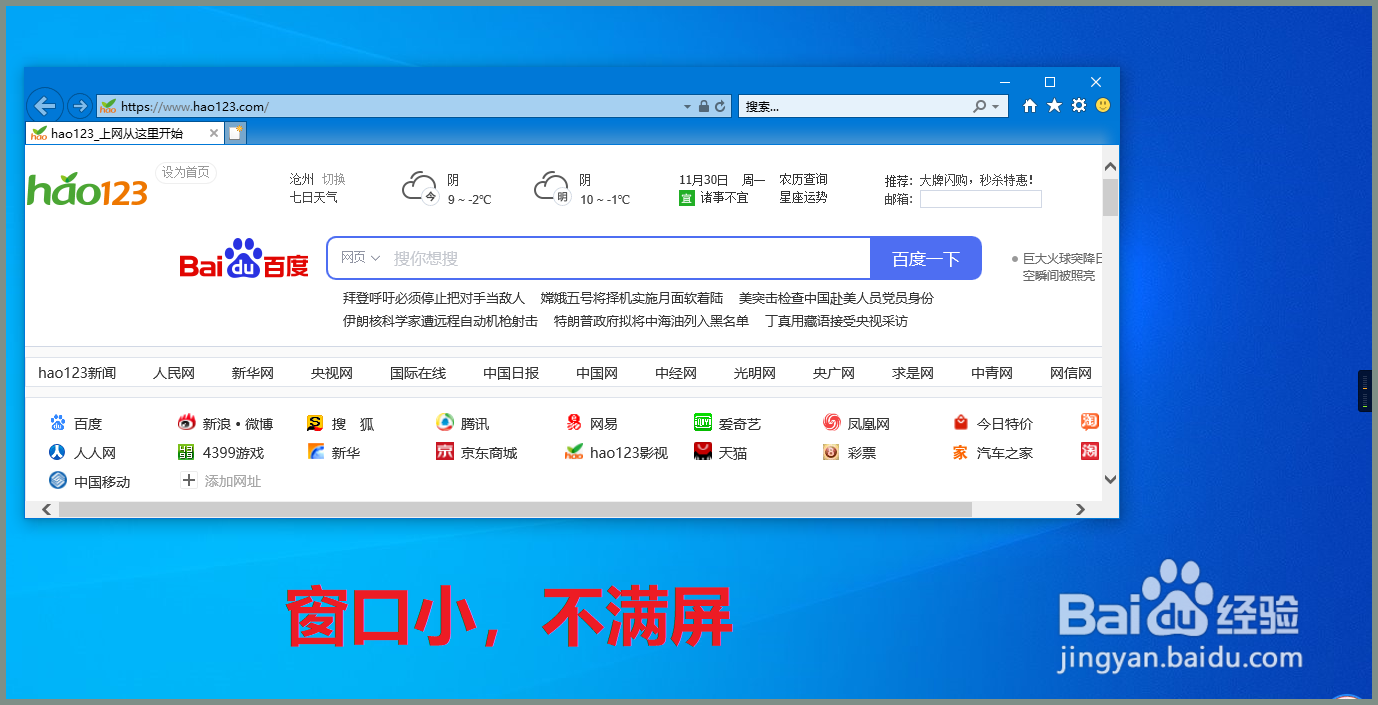Screen dimensions: 1378x705
Task: Click the magnifier search icon in search box
Action: [x=980, y=106]
